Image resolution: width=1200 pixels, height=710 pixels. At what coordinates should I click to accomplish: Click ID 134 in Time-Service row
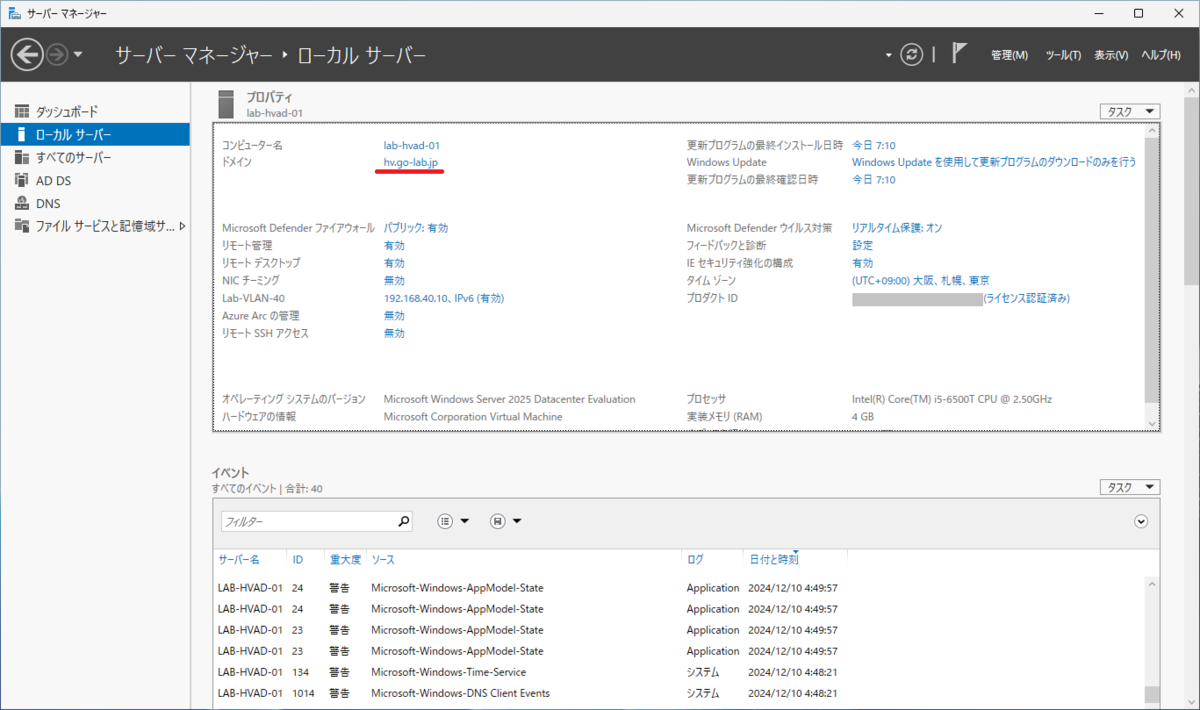click(x=300, y=672)
